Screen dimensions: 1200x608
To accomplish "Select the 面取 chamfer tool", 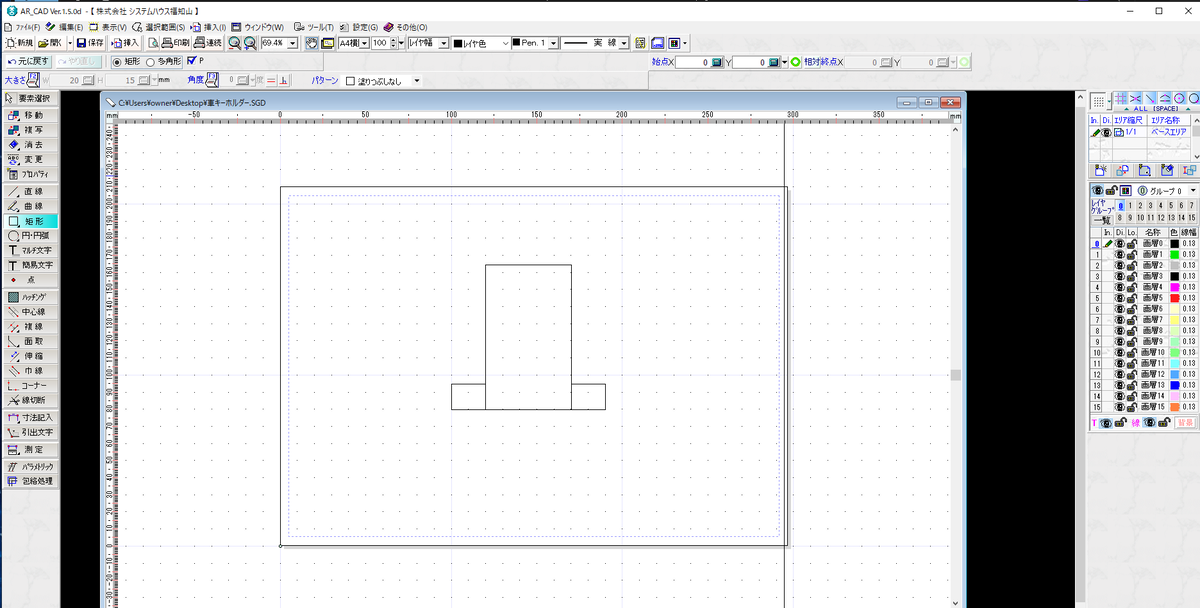I will tap(30, 341).
